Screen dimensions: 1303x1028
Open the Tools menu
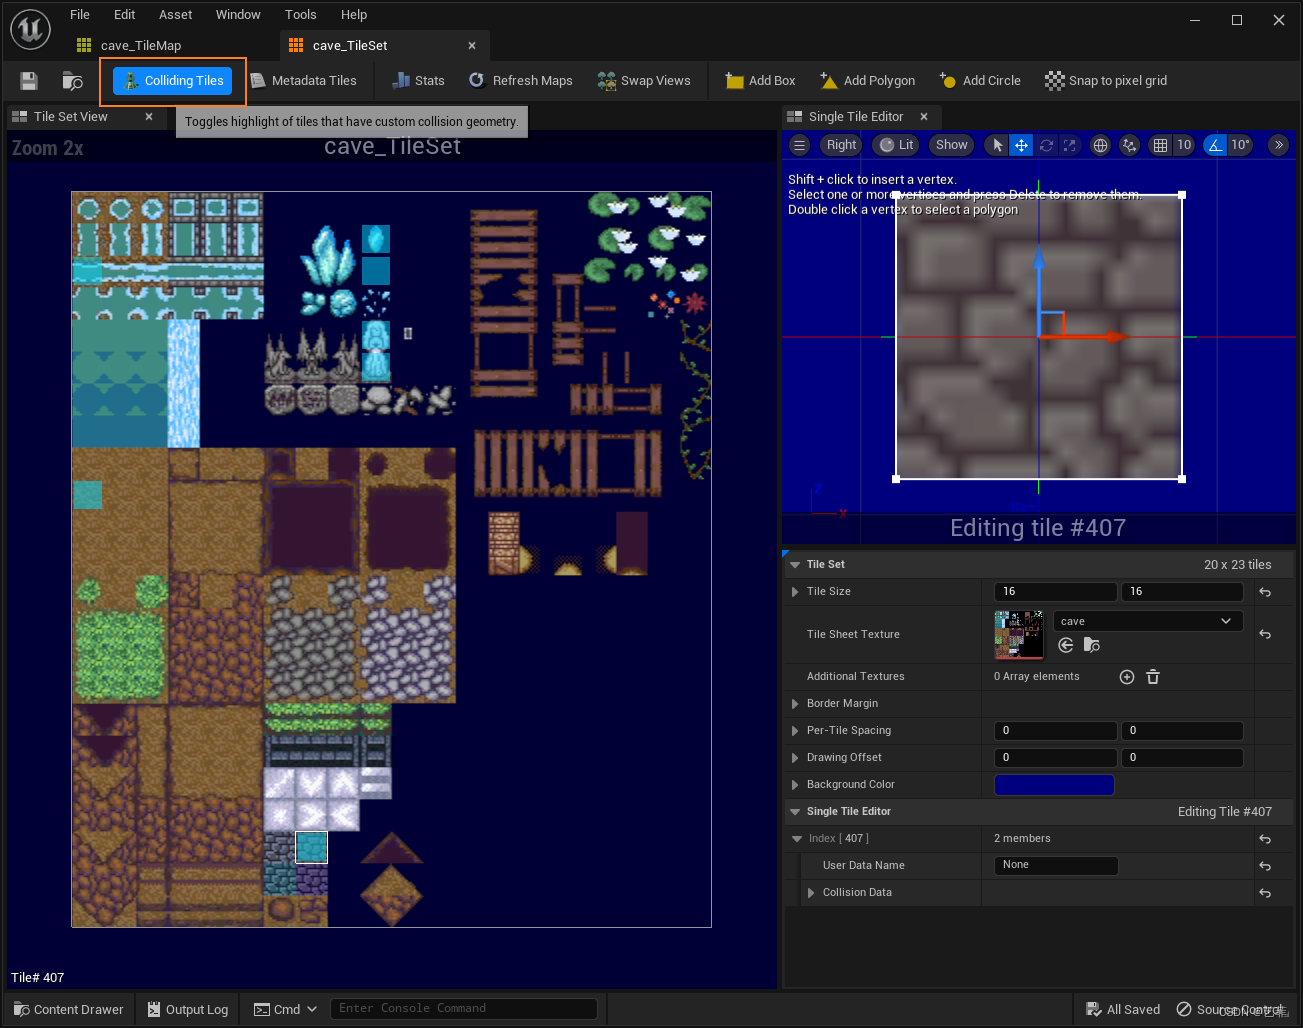pyautogui.click(x=301, y=15)
